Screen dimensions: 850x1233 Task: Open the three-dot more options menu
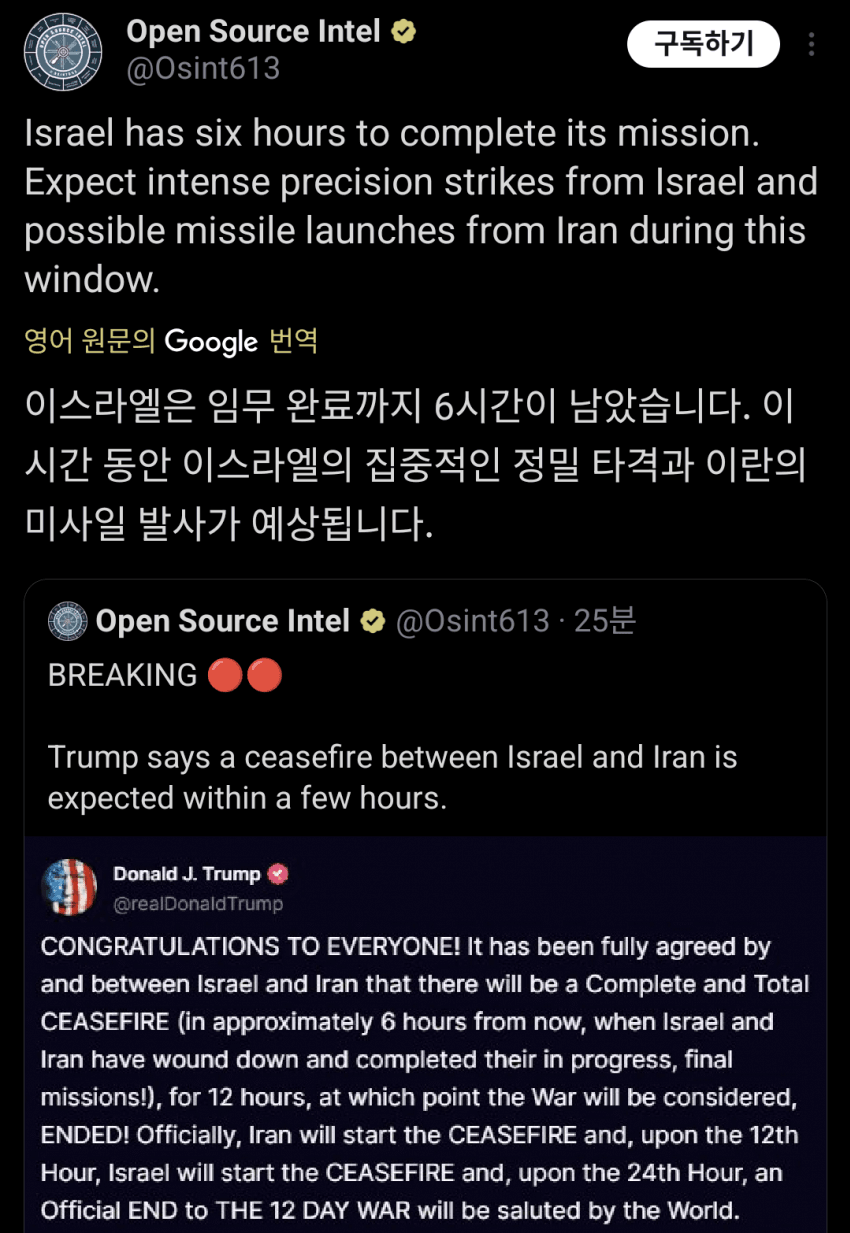click(x=811, y=45)
